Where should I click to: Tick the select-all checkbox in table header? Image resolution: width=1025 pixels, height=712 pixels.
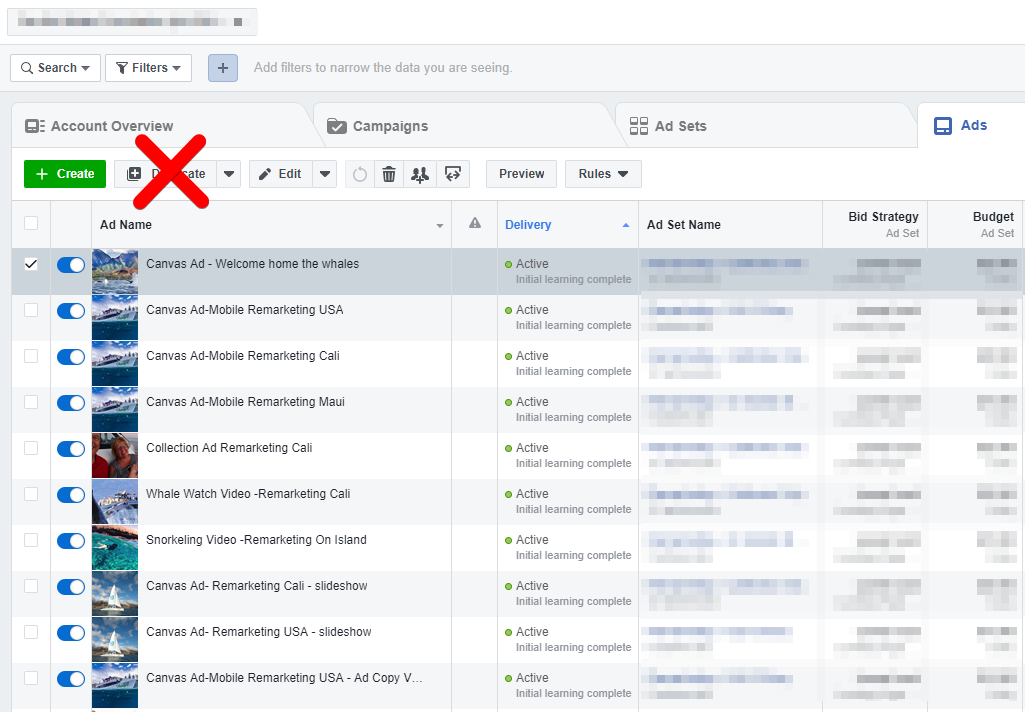pyautogui.click(x=31, y=223)
